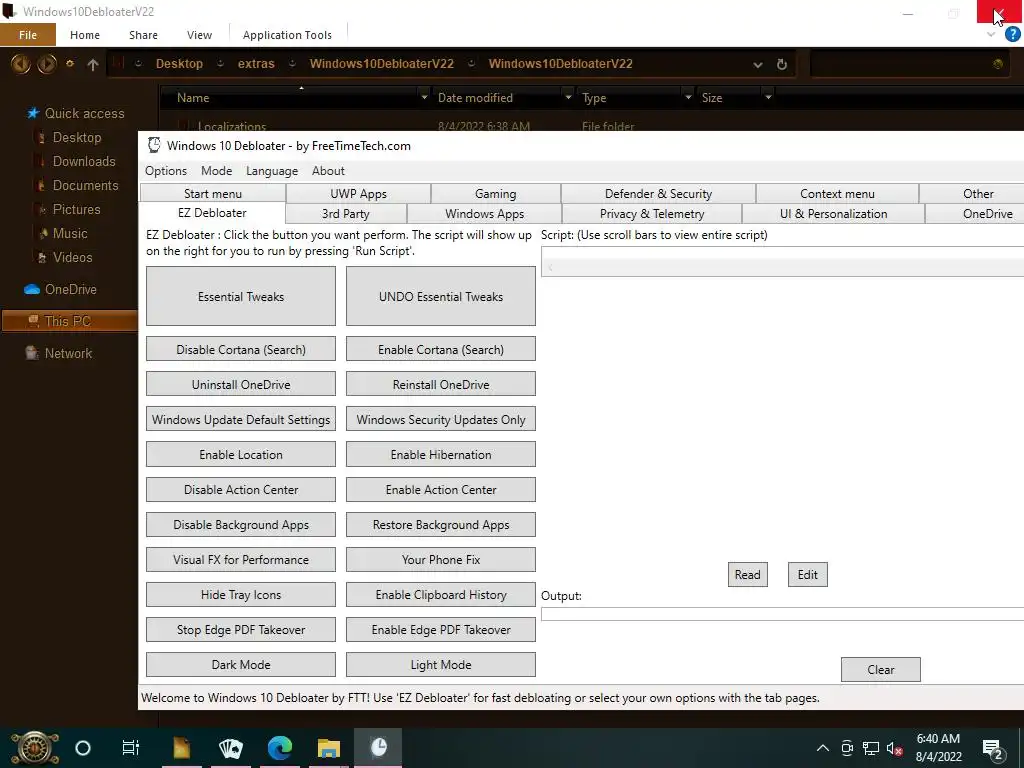The width and height of the screenshot is (1024, 768).
Task: Click Windows Security Updates Only button
Action: coord(441,420)
